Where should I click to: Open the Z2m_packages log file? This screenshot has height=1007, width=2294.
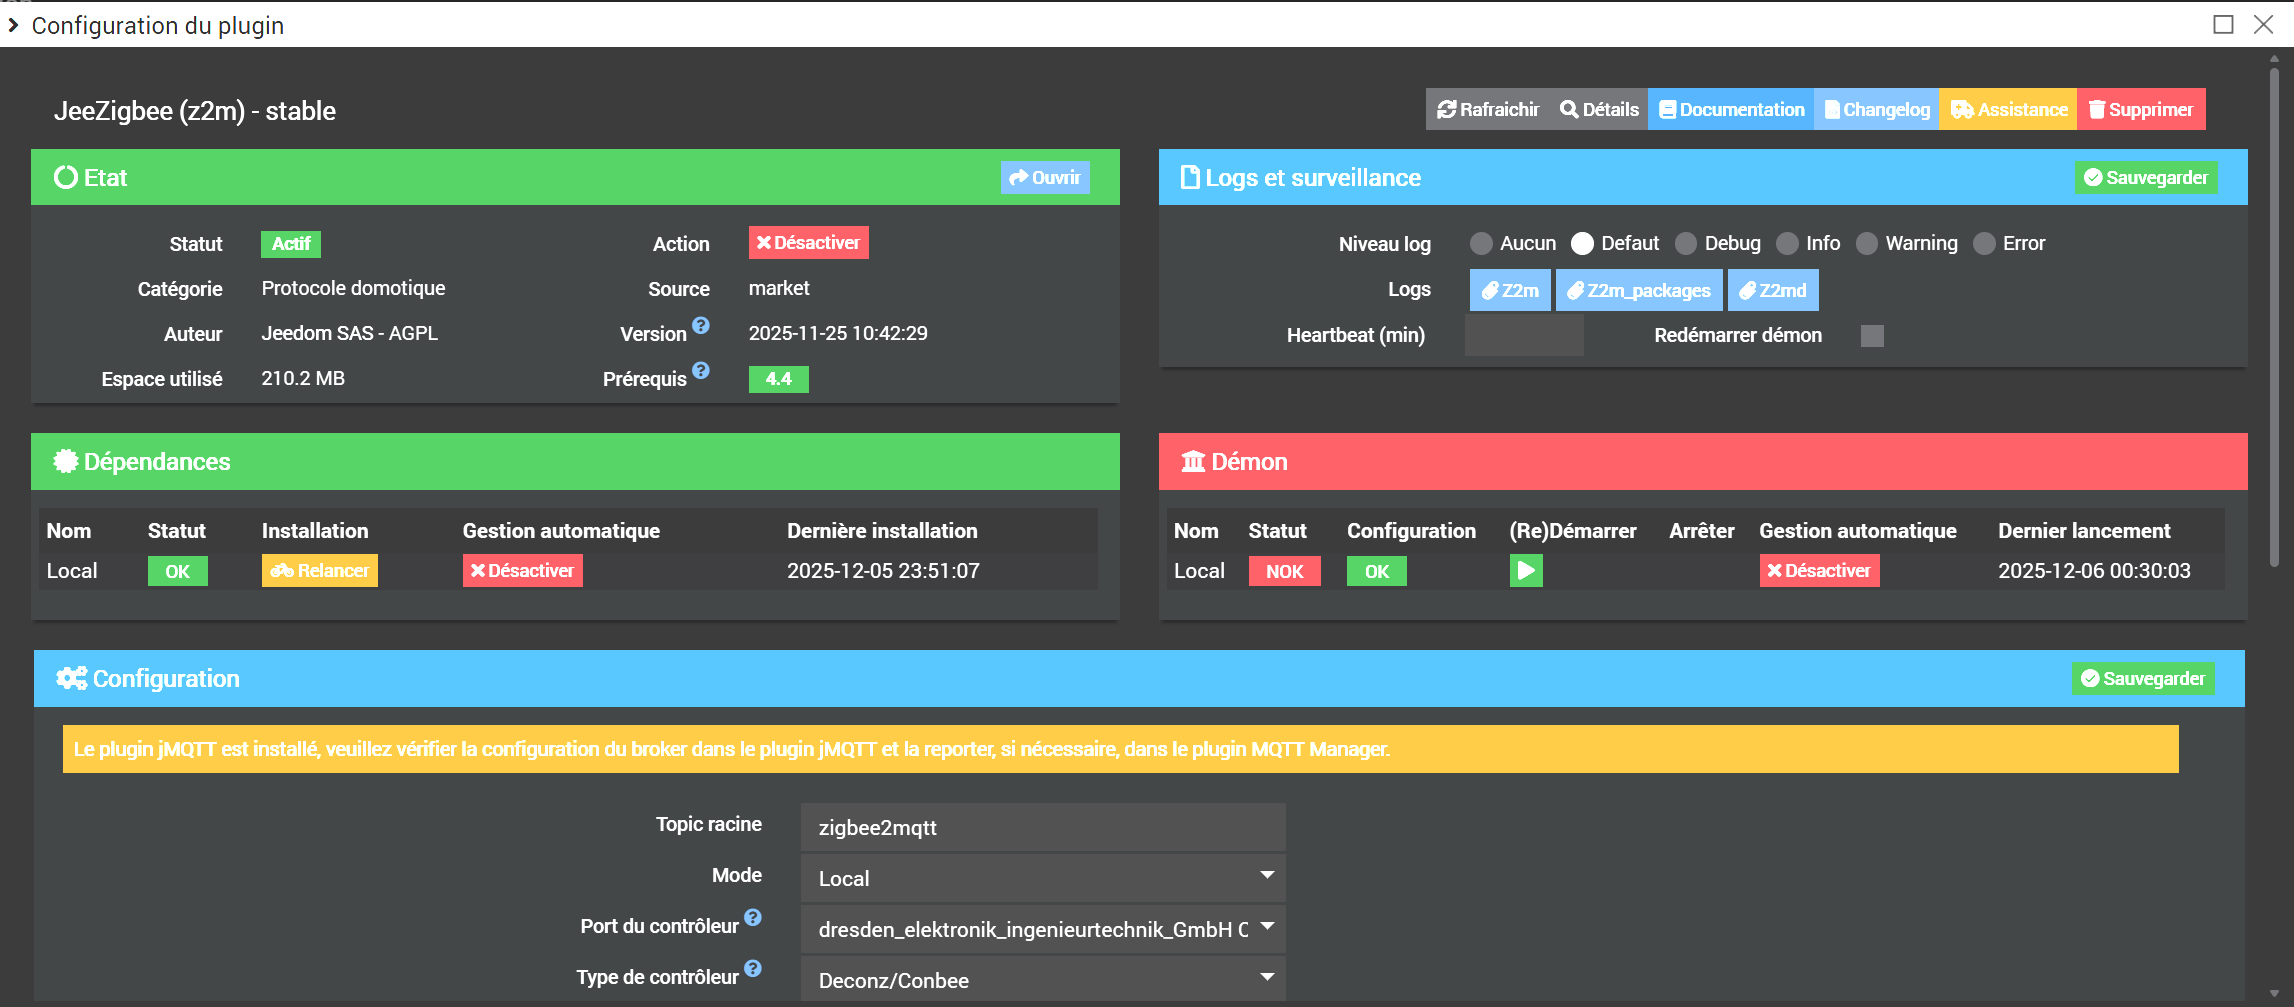(1638, 291)
